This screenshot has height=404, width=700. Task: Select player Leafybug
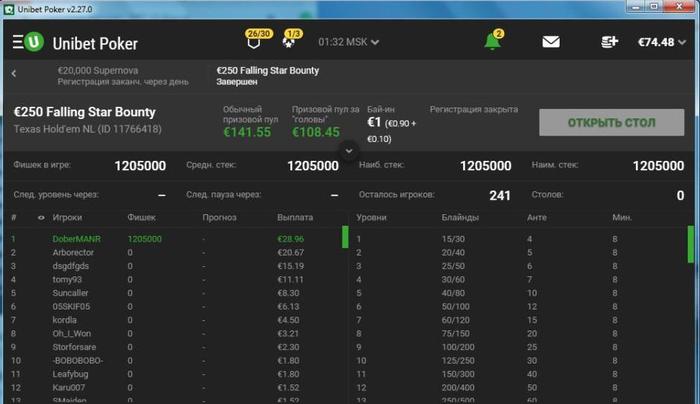pyautogui.click(x=70, y=374)
